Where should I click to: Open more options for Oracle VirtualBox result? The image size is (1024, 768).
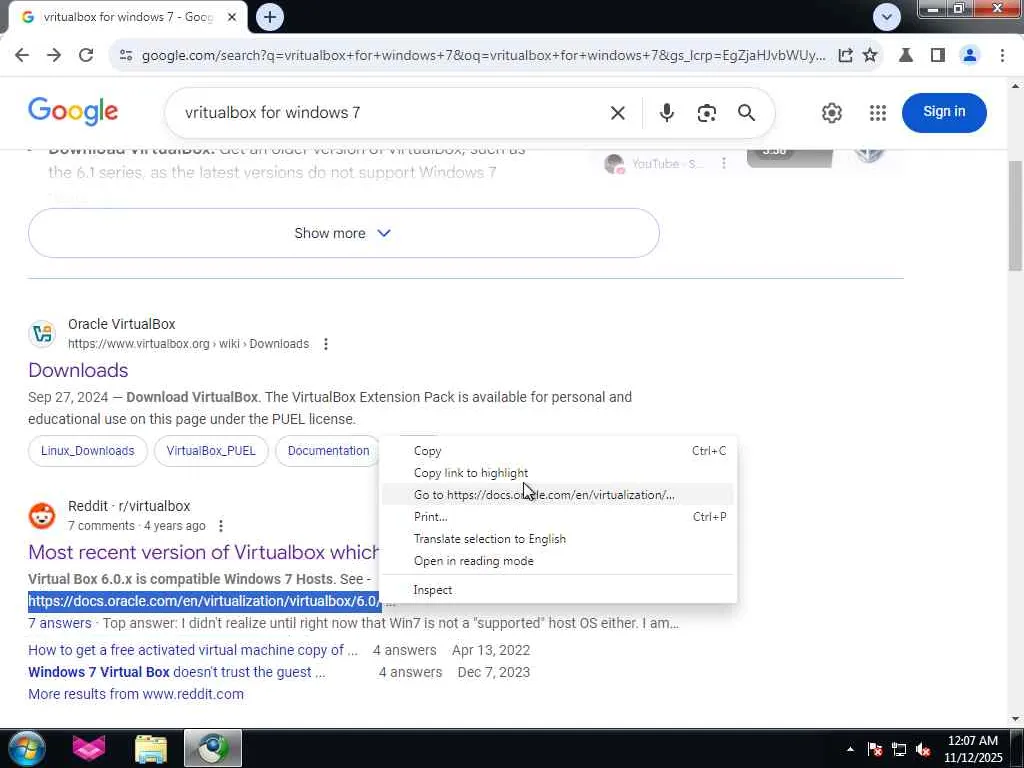point(326,344)
